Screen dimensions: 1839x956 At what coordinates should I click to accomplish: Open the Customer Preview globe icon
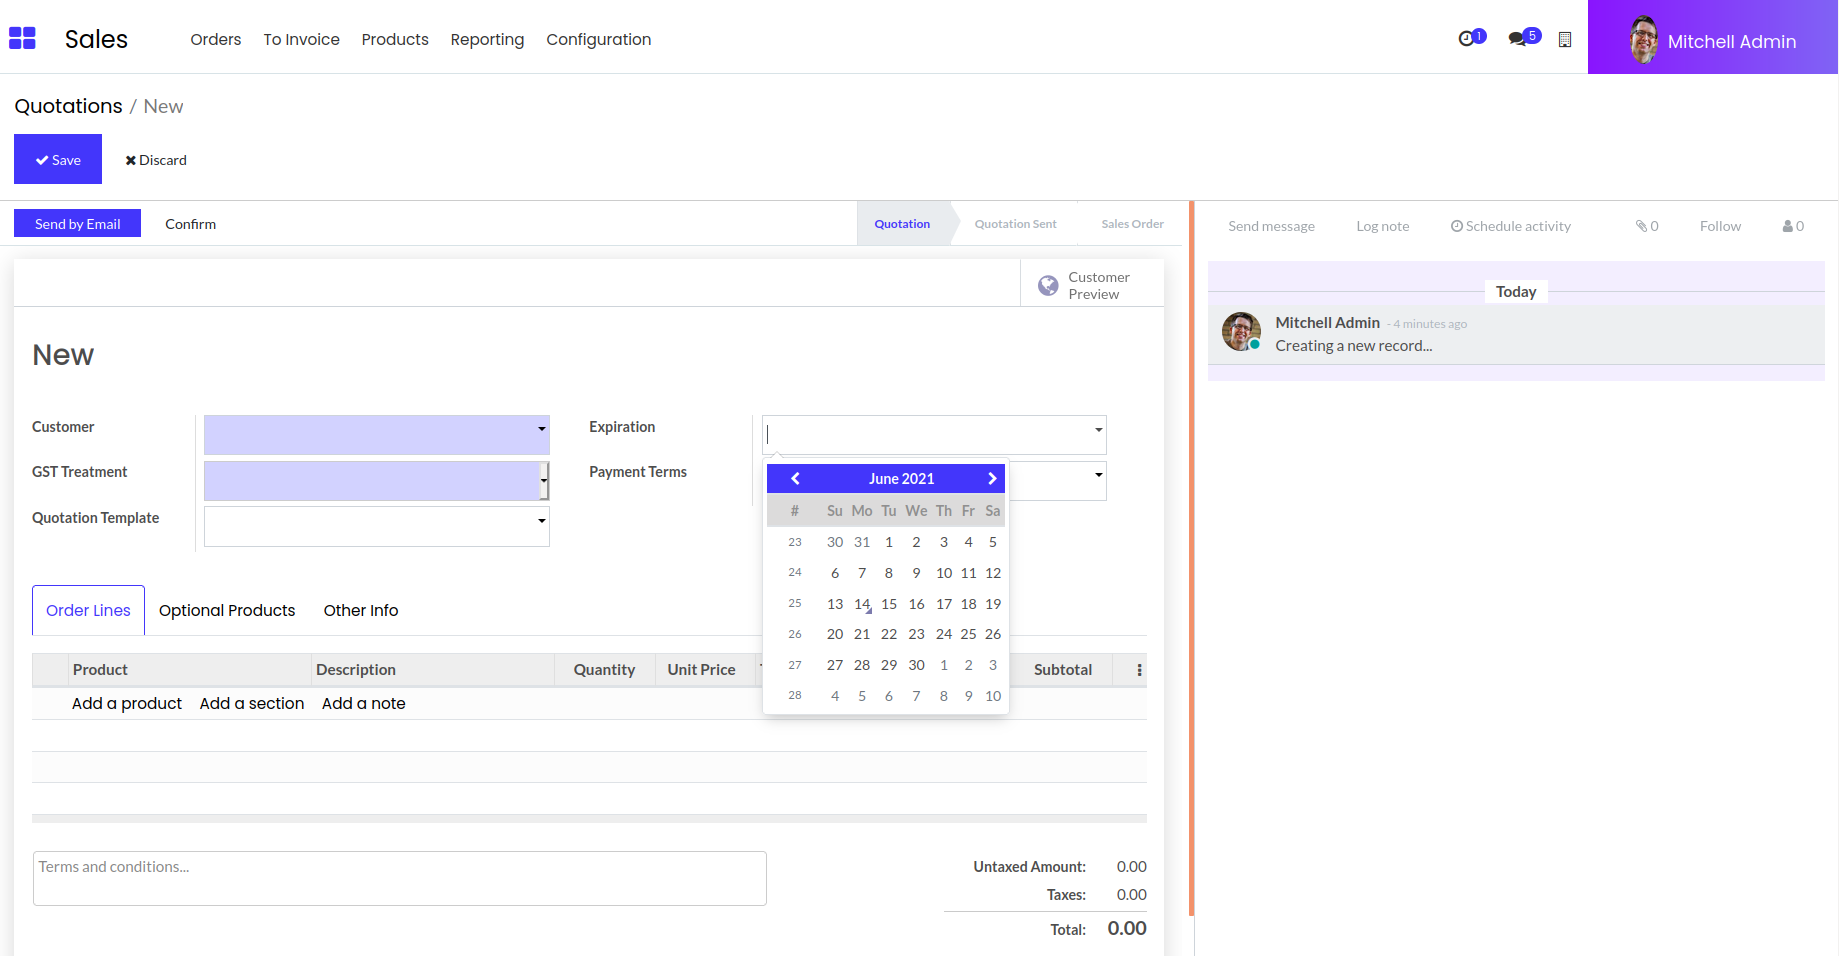[x=1048, y=286]
